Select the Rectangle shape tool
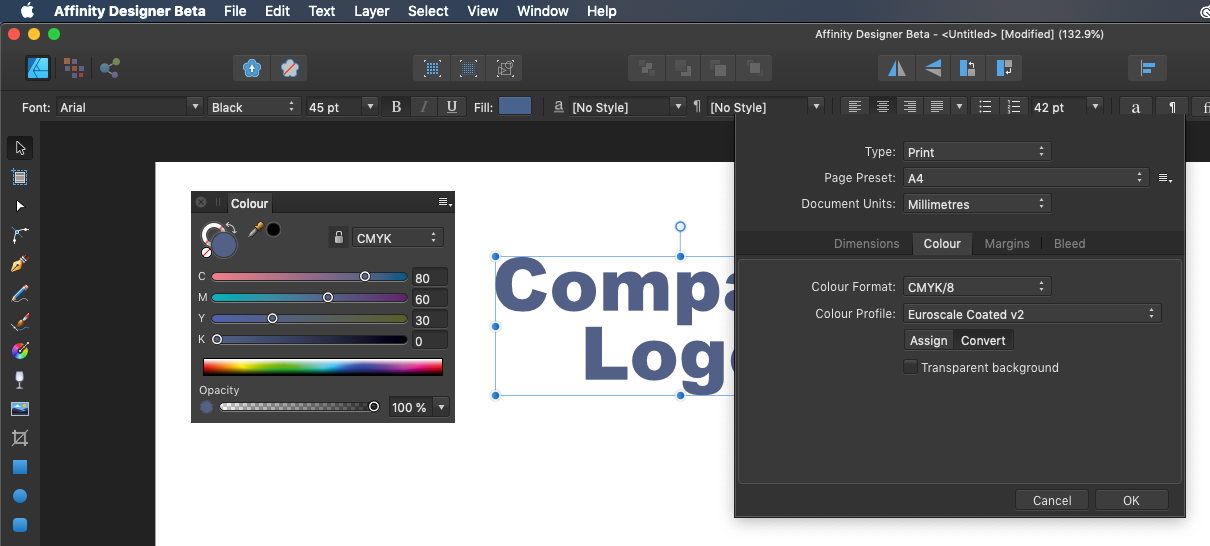 tap(20, 467)
